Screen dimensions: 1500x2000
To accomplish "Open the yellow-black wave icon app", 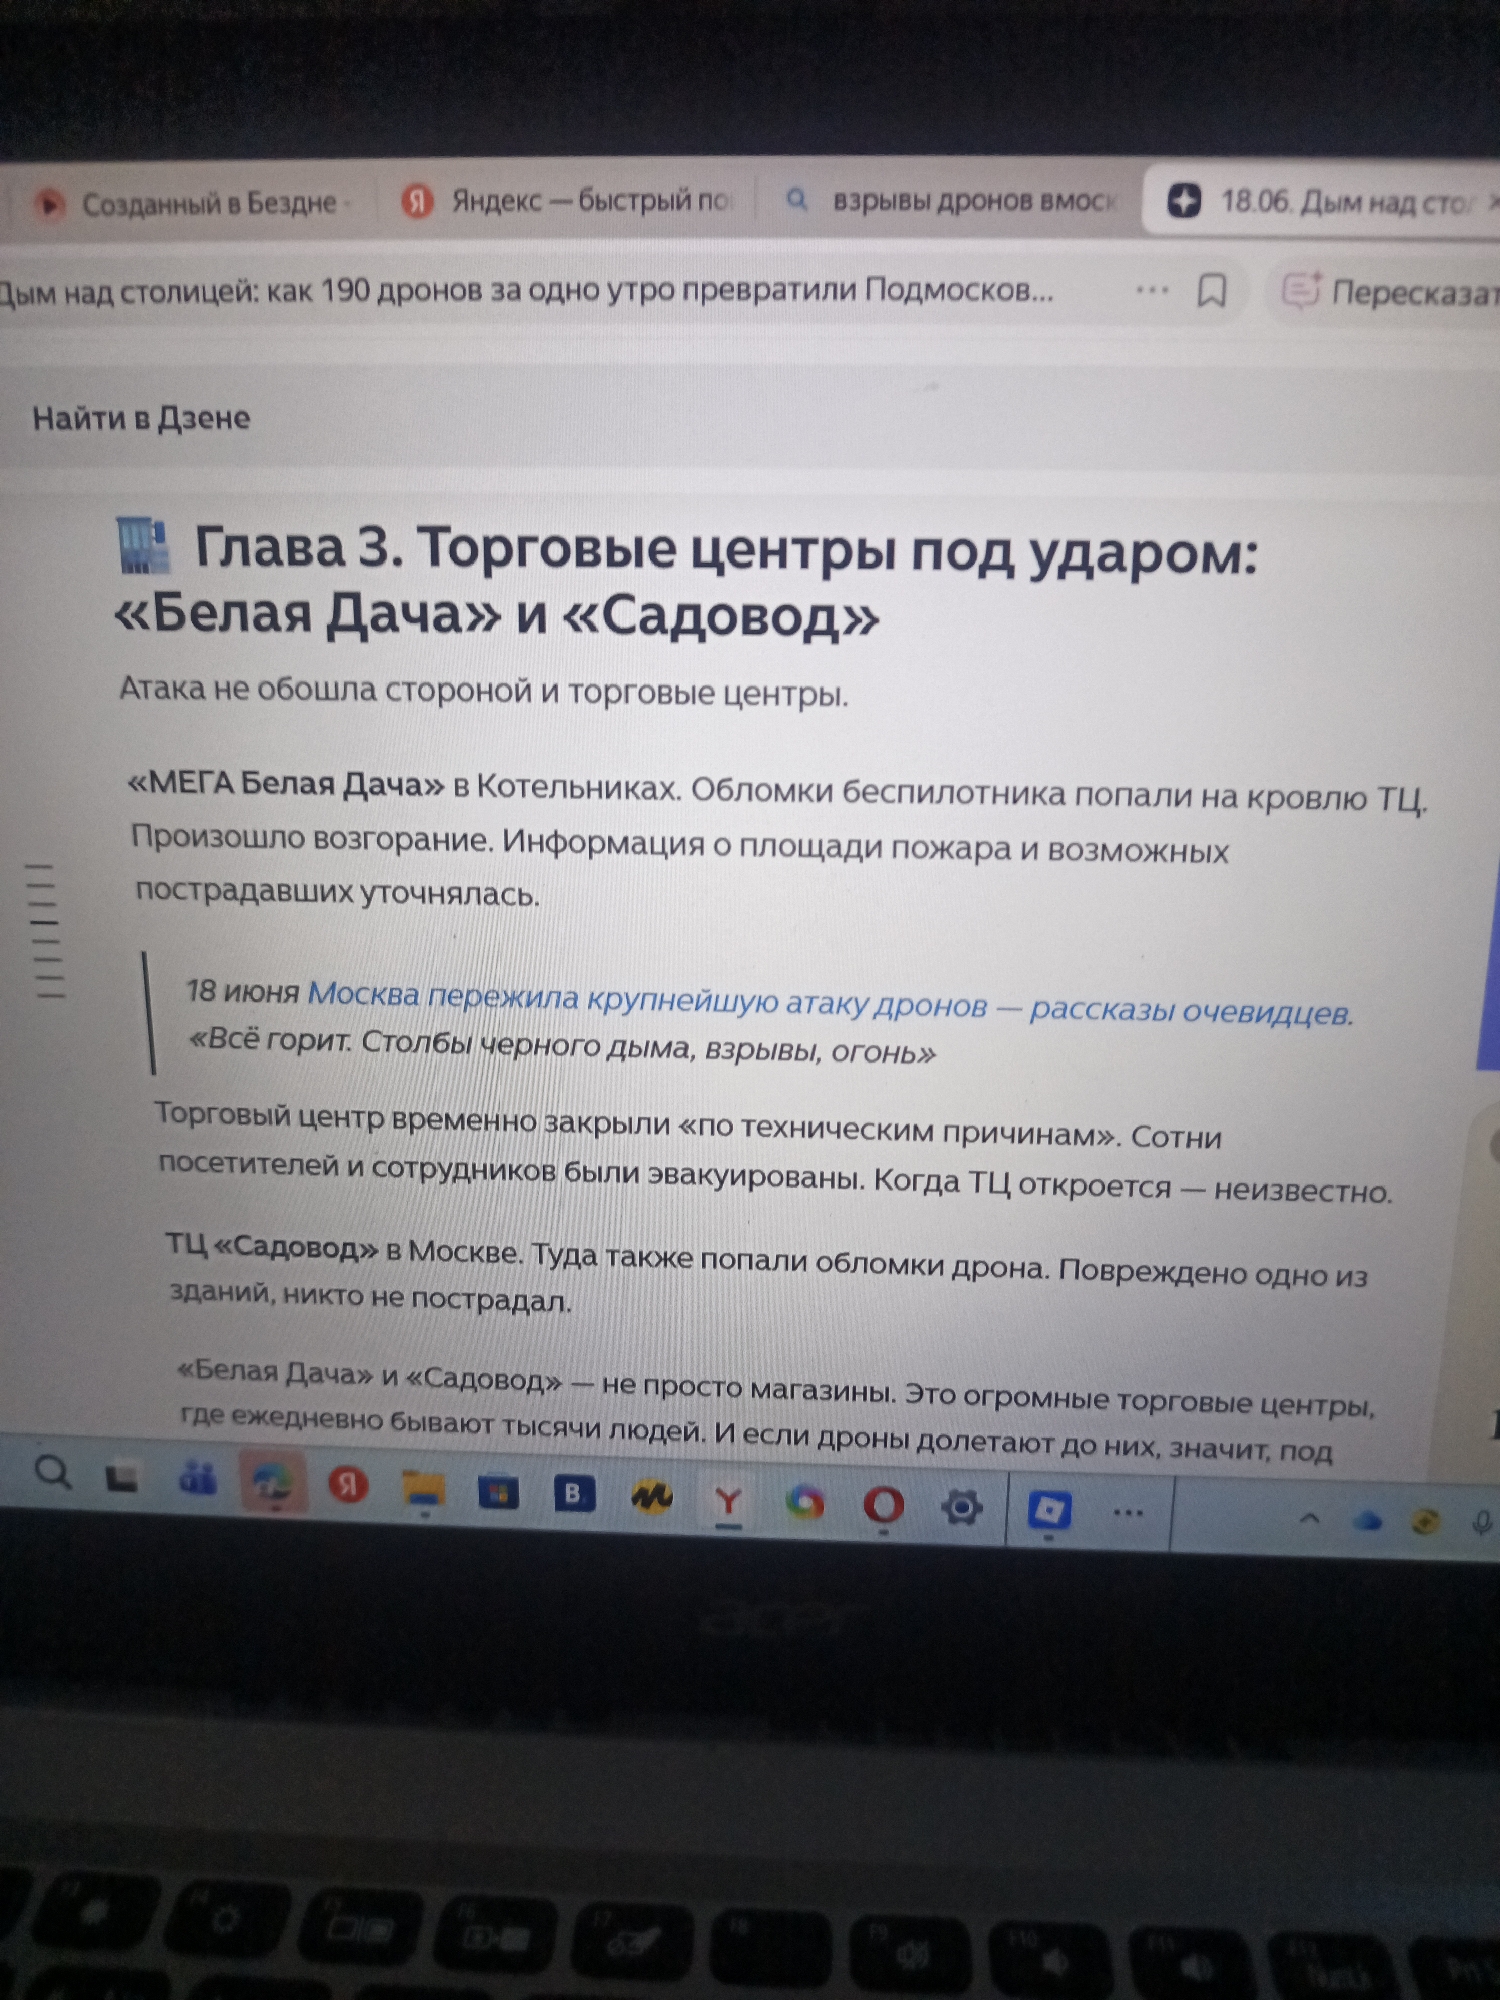I will pyautogui.click(x=651, y=1497).
